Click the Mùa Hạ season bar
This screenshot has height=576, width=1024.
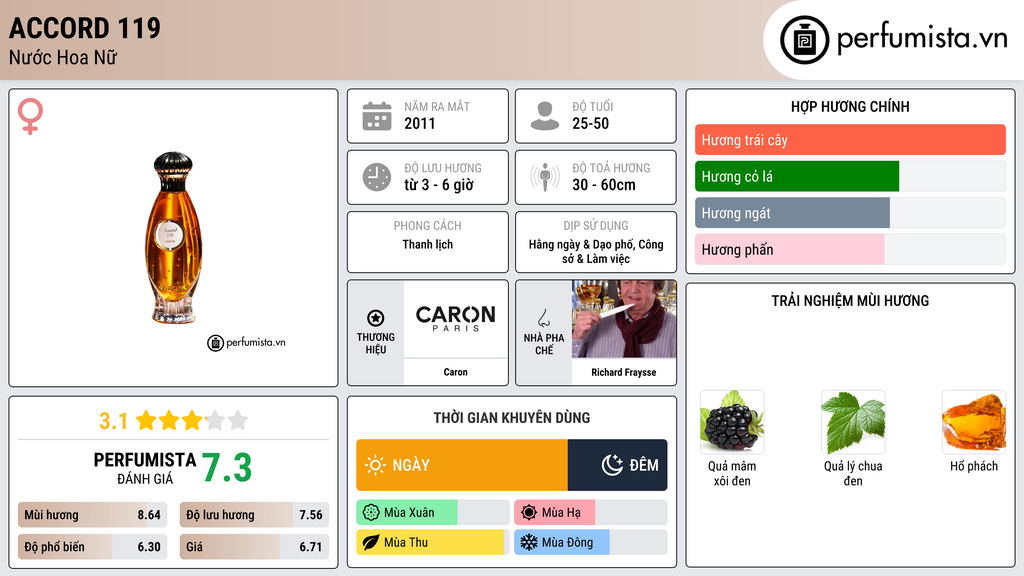(x=590, y=513)
